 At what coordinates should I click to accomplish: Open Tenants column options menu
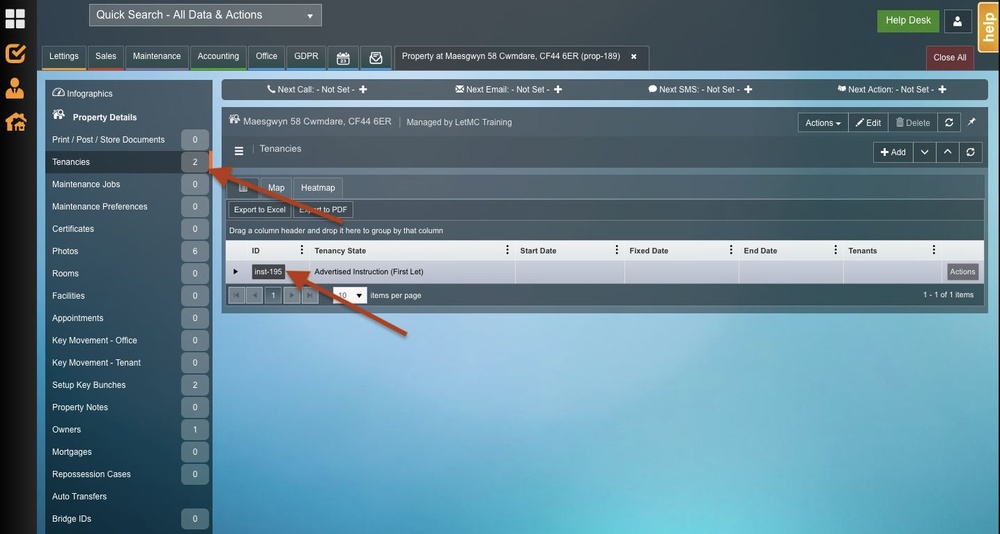(x=934, y=250)
